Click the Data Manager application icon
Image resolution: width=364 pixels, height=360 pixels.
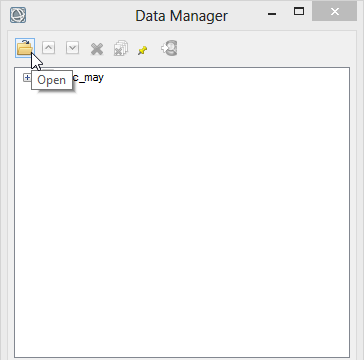(x=18, y=15)
